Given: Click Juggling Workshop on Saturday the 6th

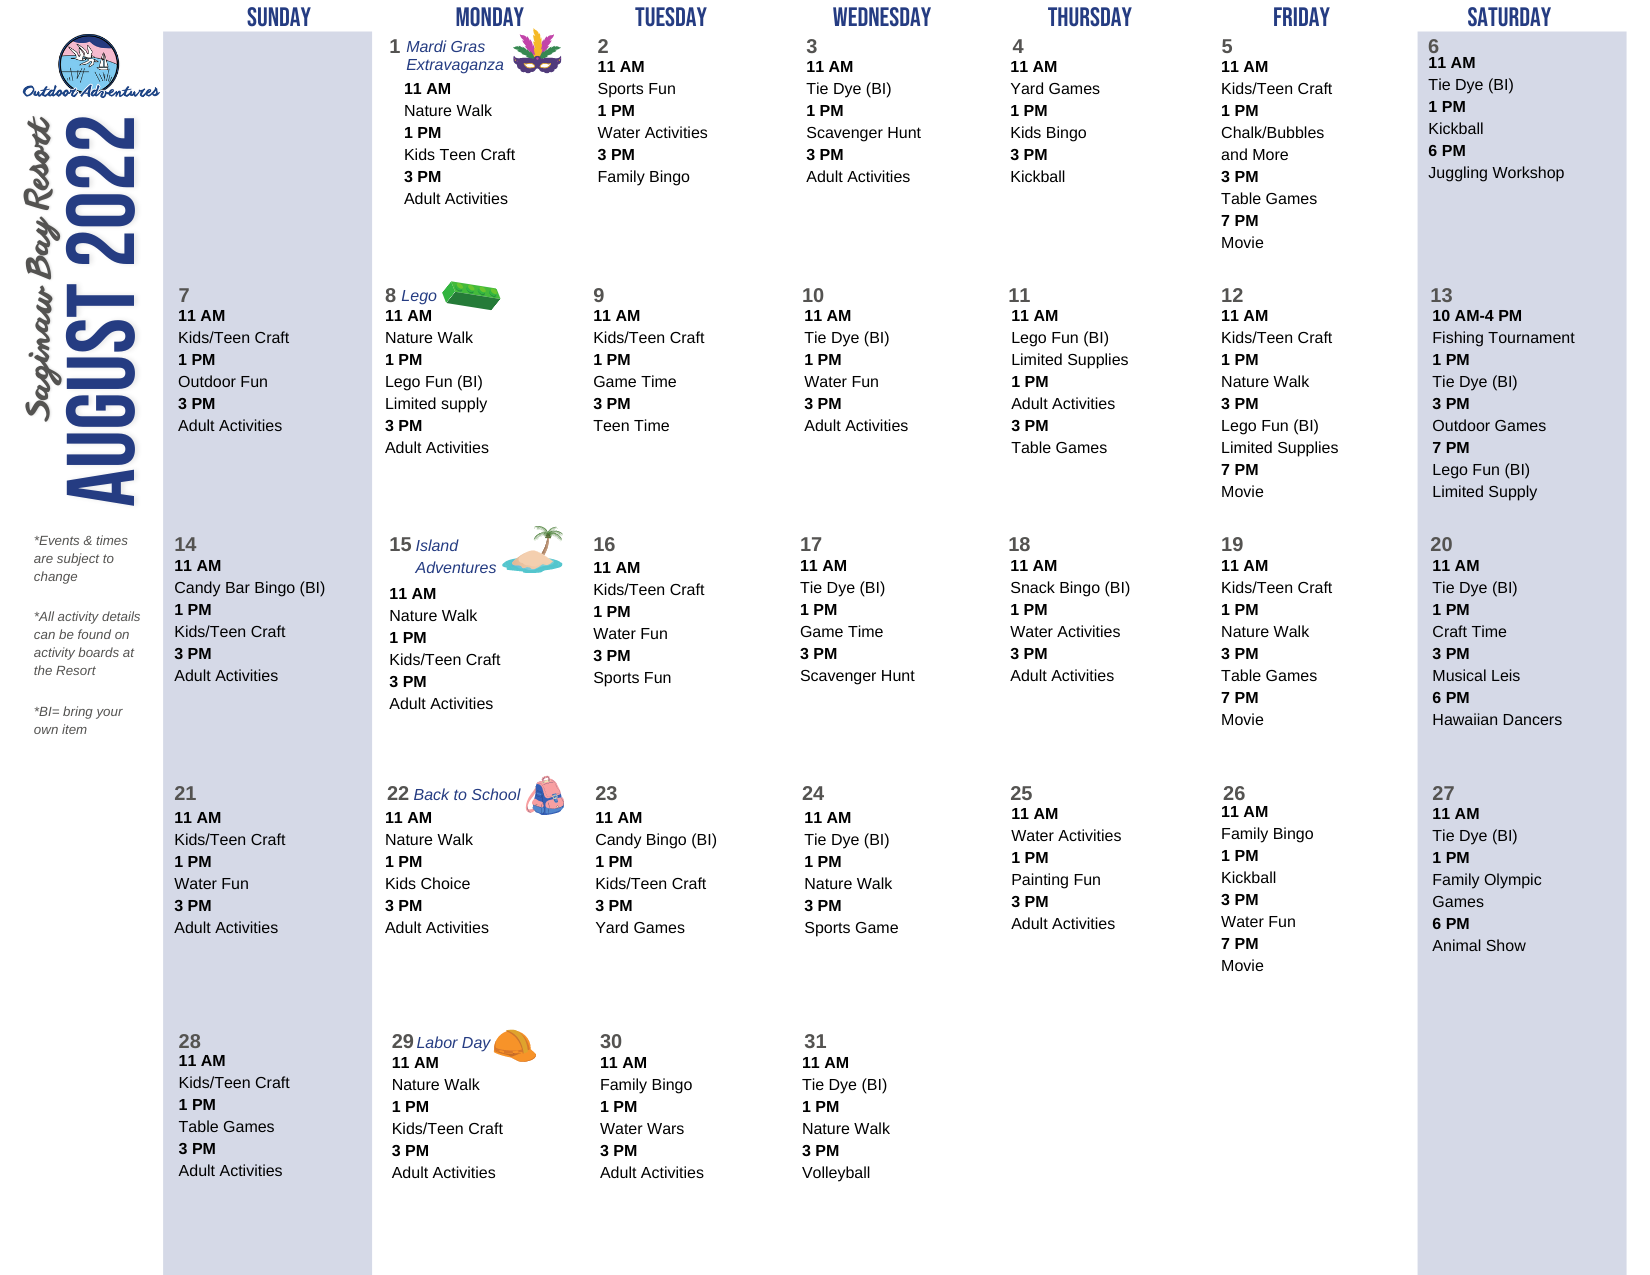Looking at the screenshot, I should [1496, 173].
